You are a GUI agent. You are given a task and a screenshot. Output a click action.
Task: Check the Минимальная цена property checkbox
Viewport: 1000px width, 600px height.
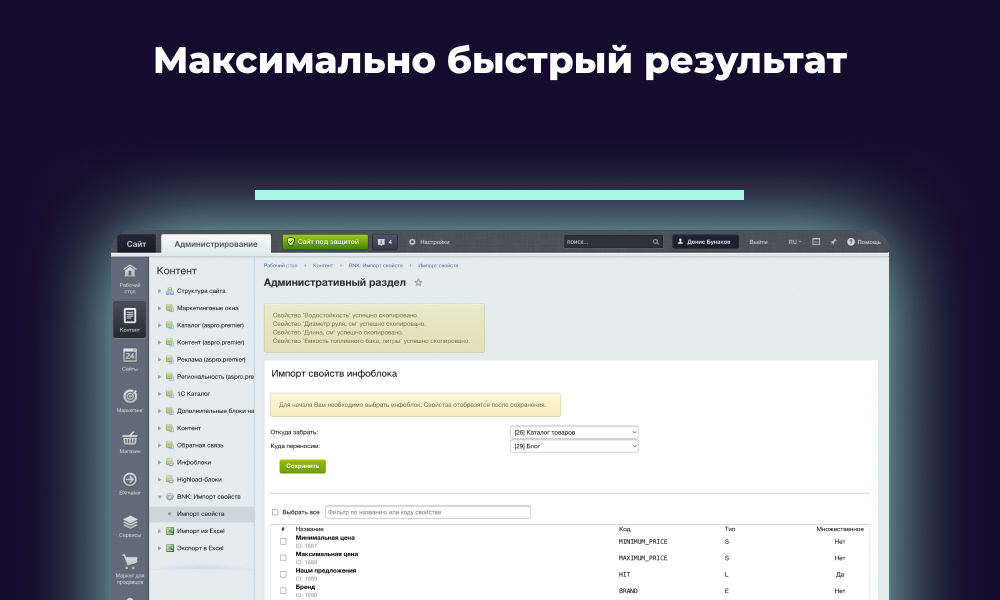[283, 541]
